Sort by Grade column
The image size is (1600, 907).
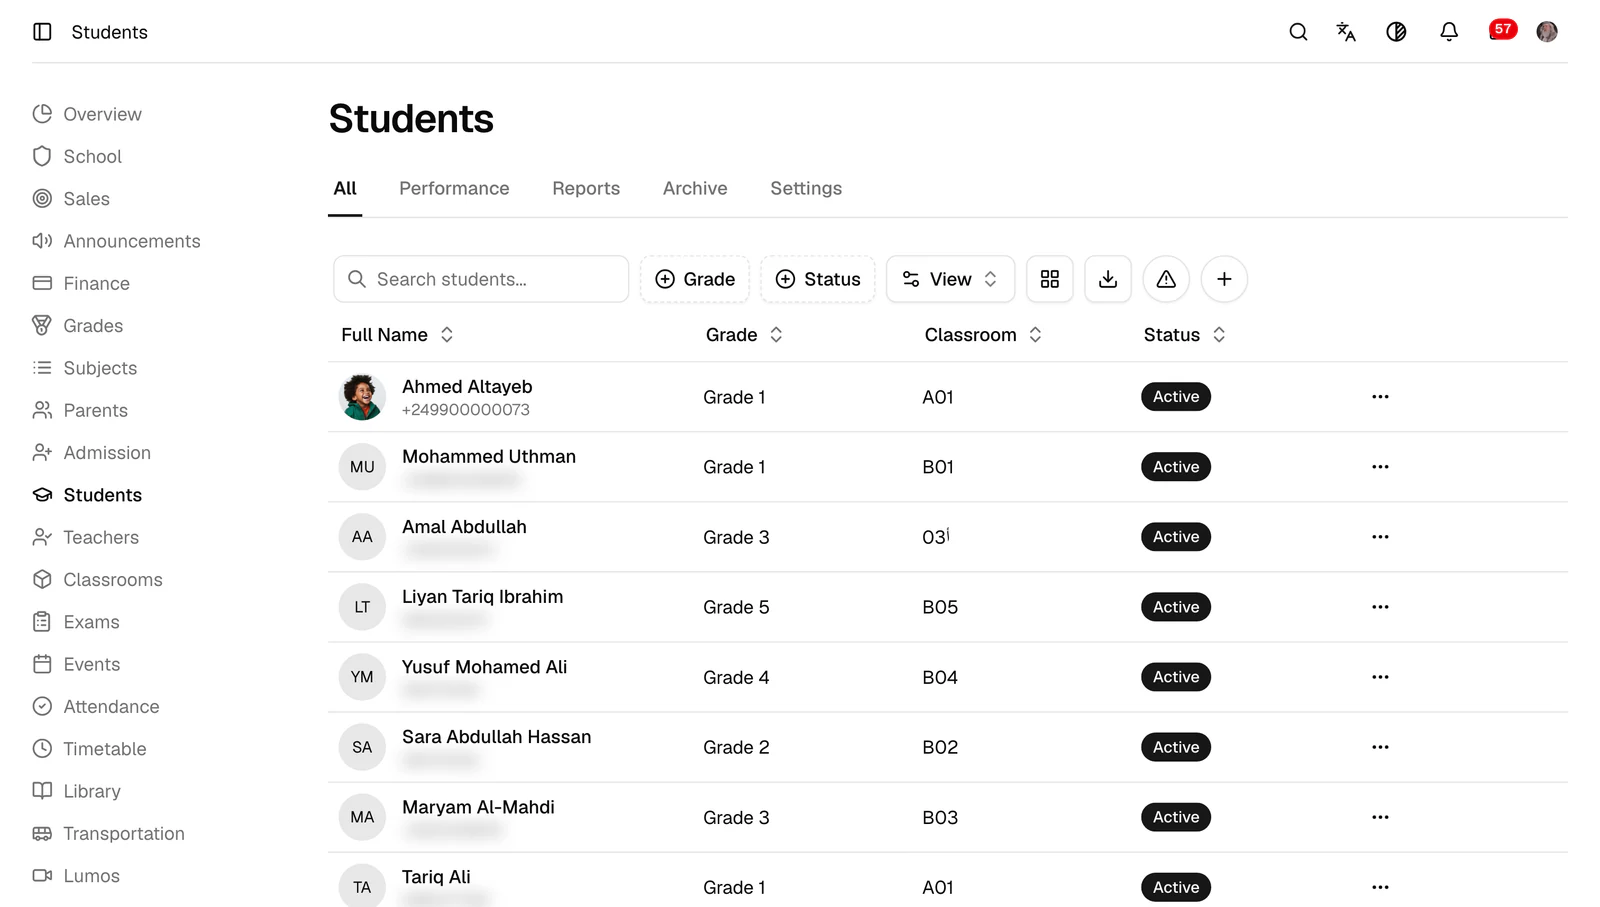pyautogui.click(x=745, y=335)
